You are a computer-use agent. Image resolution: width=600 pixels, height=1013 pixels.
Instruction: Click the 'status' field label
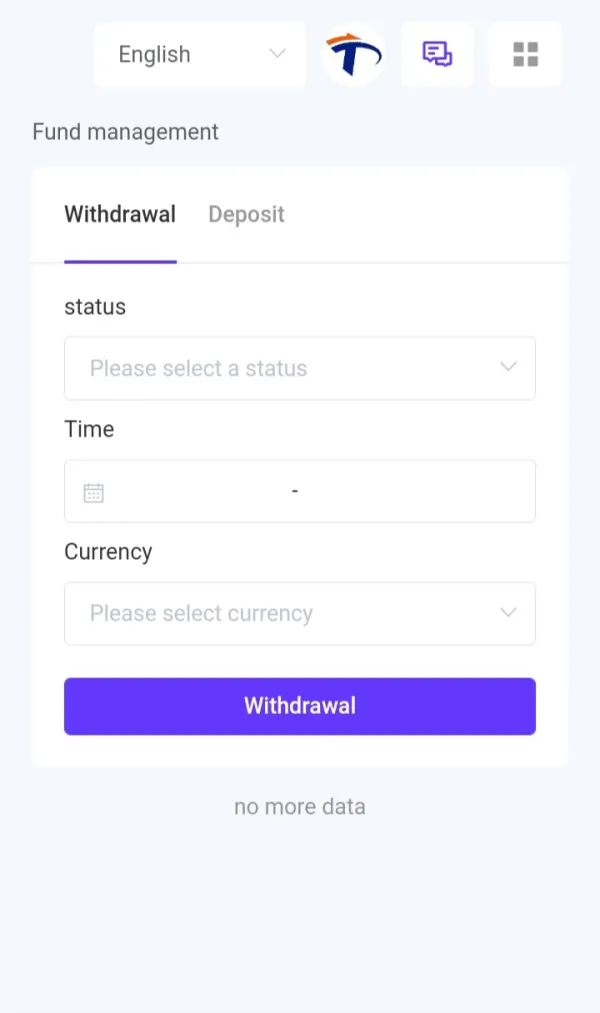[95, 307]
